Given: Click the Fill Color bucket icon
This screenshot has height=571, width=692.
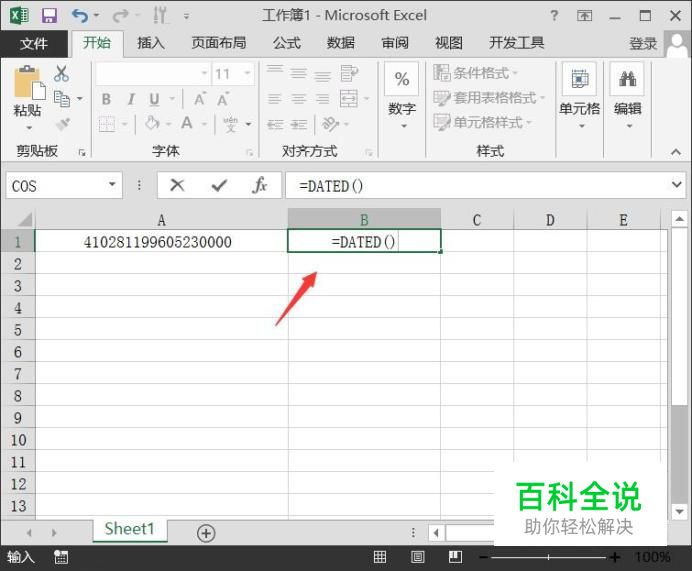Looking at the screenshot, I should click(152, 123).
